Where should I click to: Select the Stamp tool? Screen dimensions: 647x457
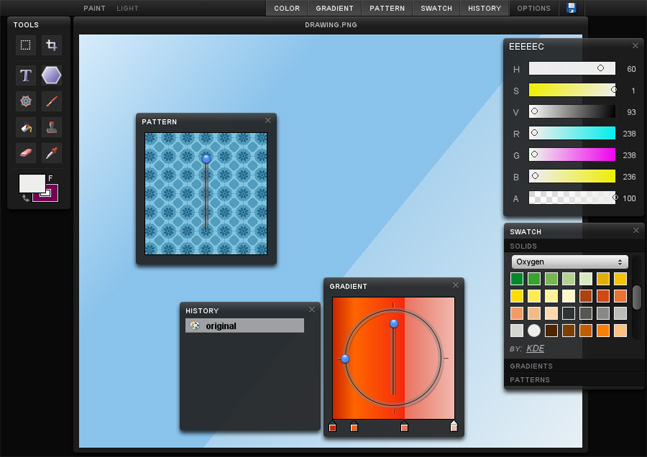[x=52, y=127]
